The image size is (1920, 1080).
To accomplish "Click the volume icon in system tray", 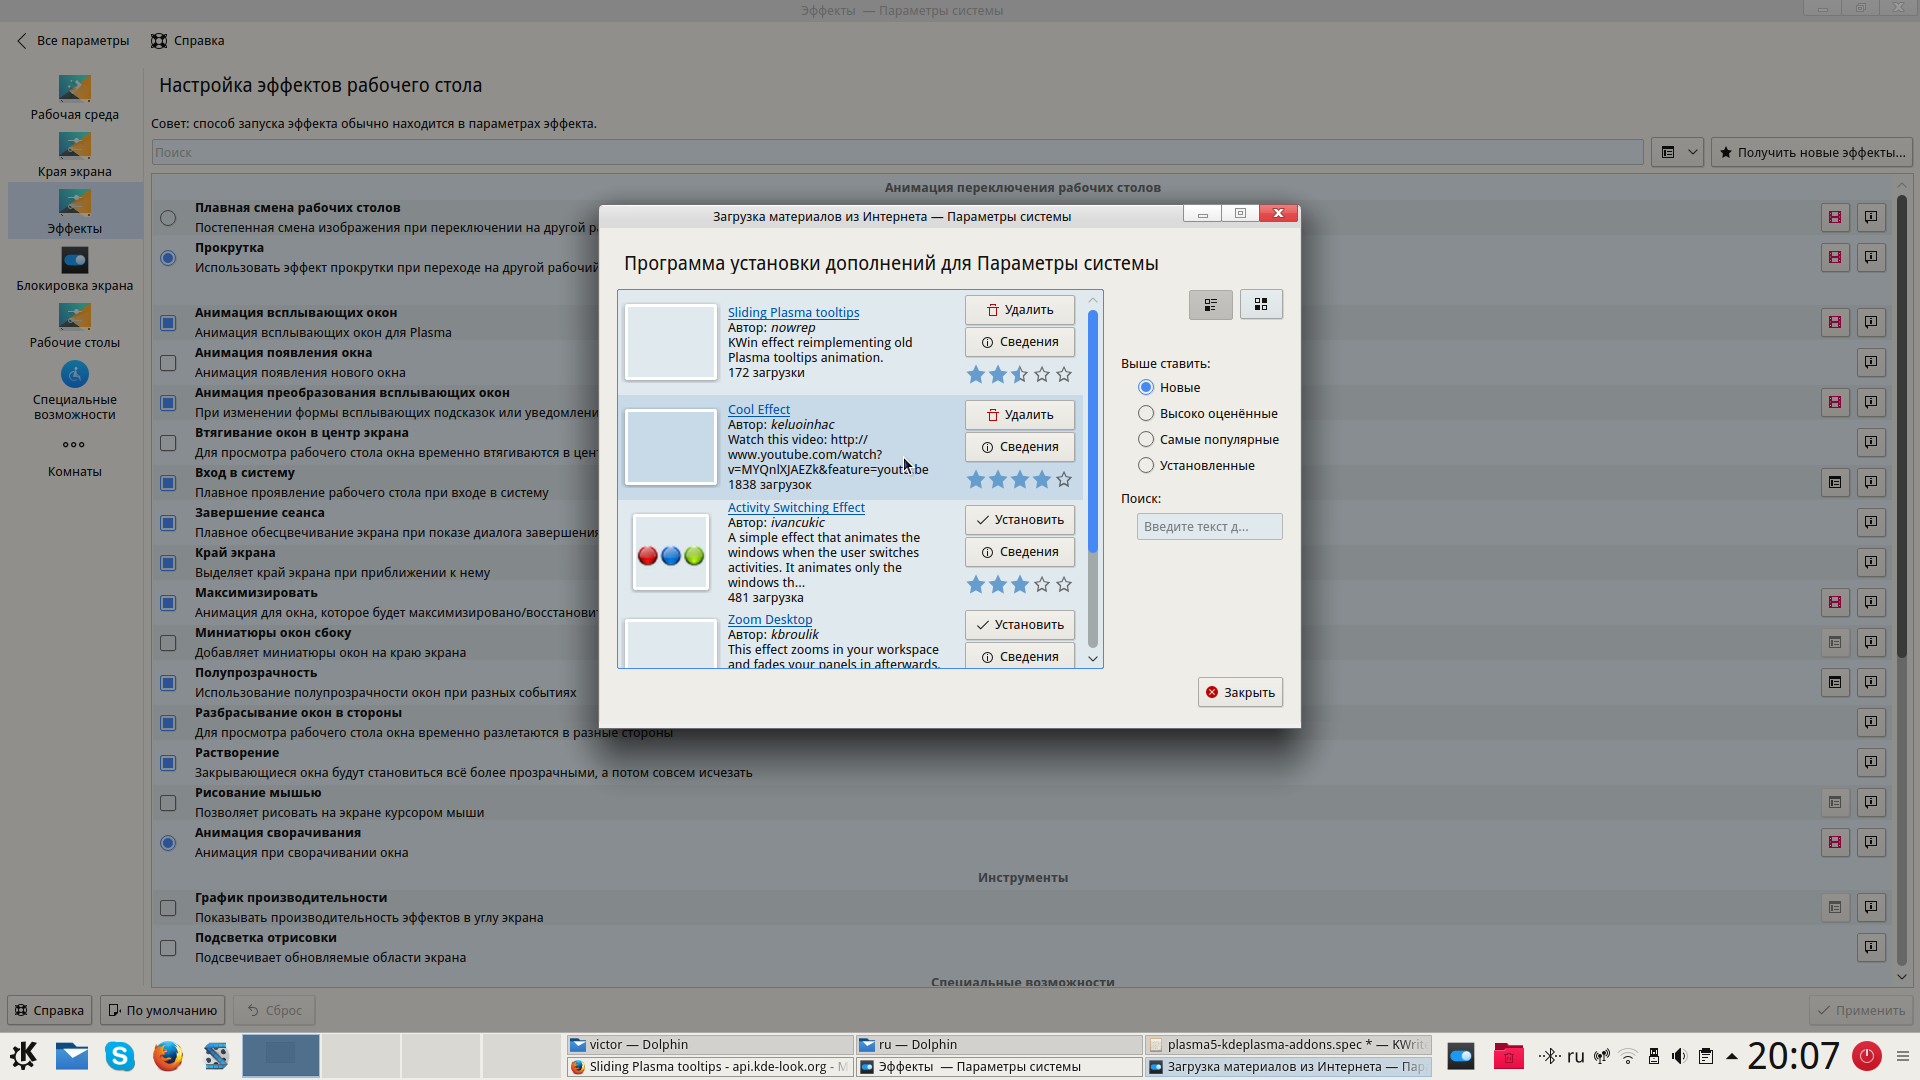I will pyautogui.click(x=1679, y=1056).
